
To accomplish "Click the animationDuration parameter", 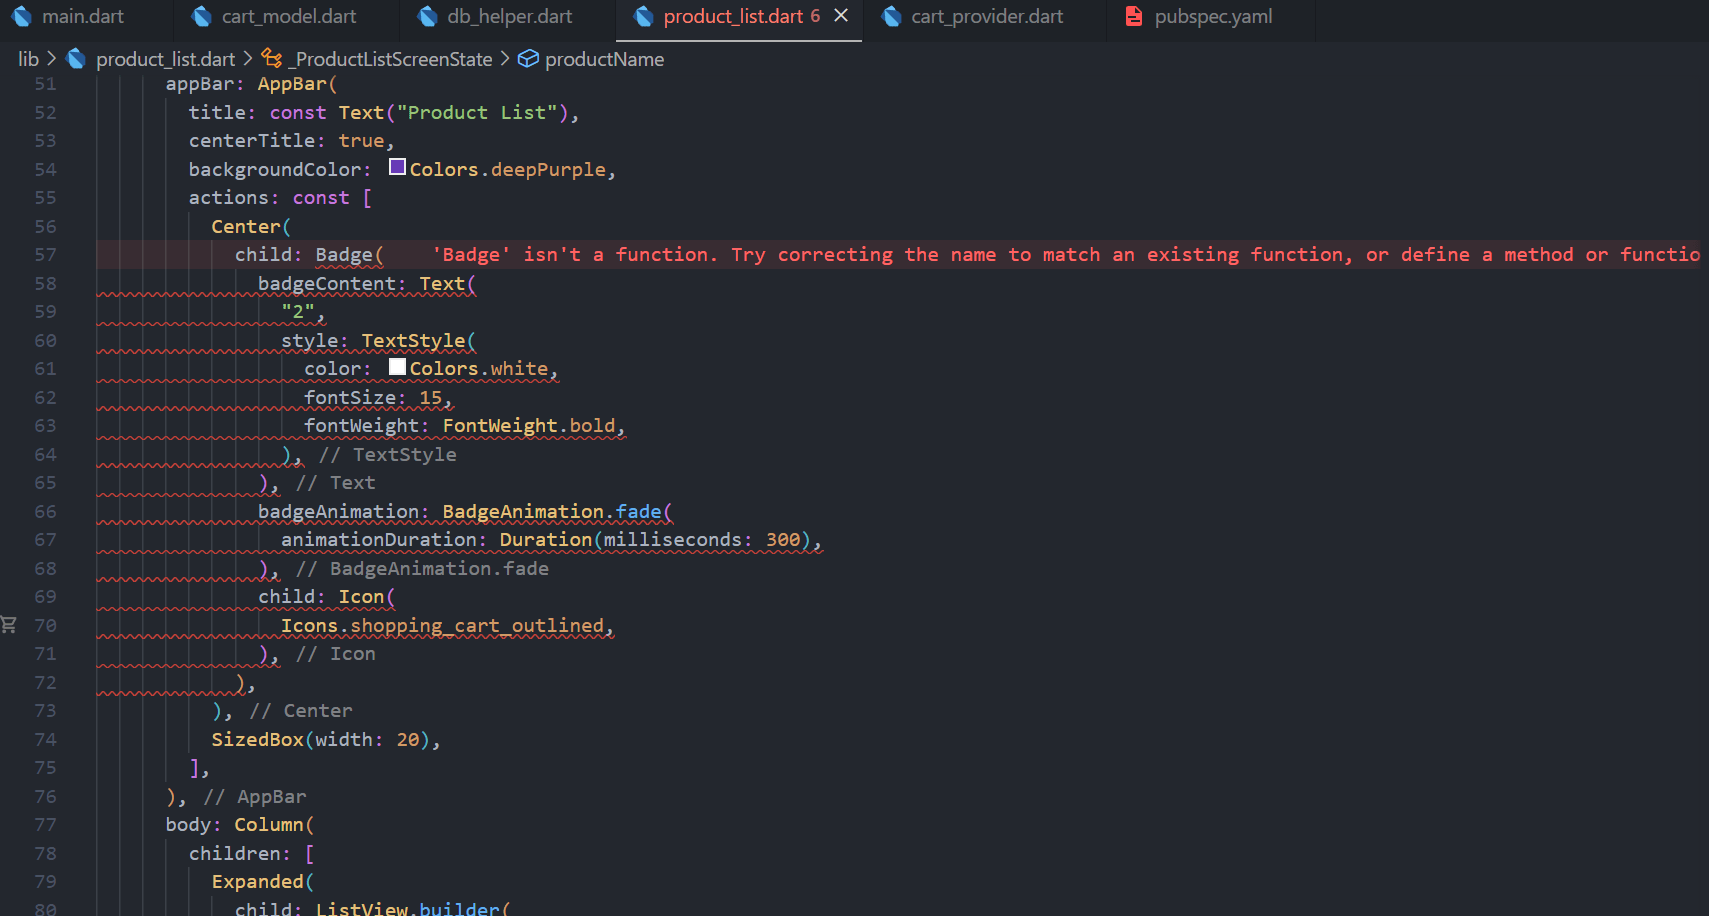I will point(379,540).
